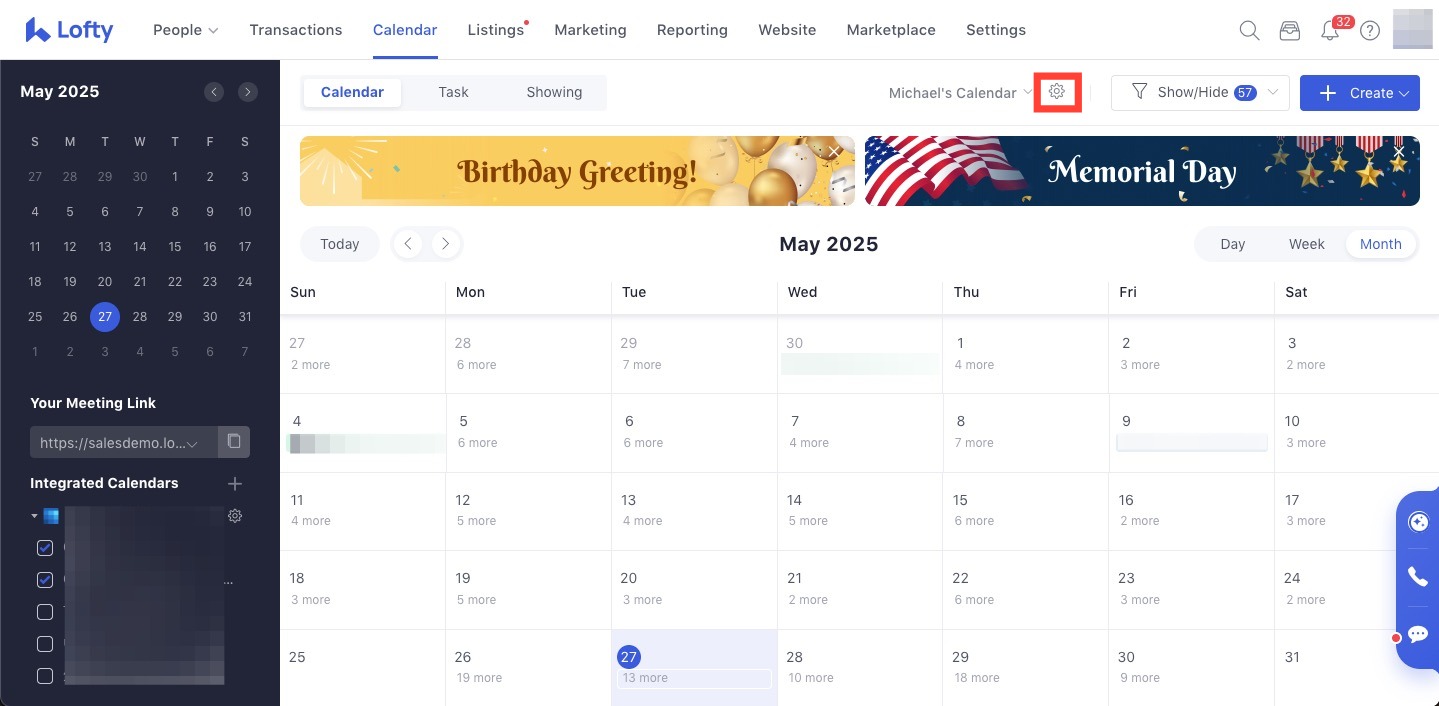Check the third integrated calendar checkbox
Viewport: 1439px width, 706px height.
(45, 612)
